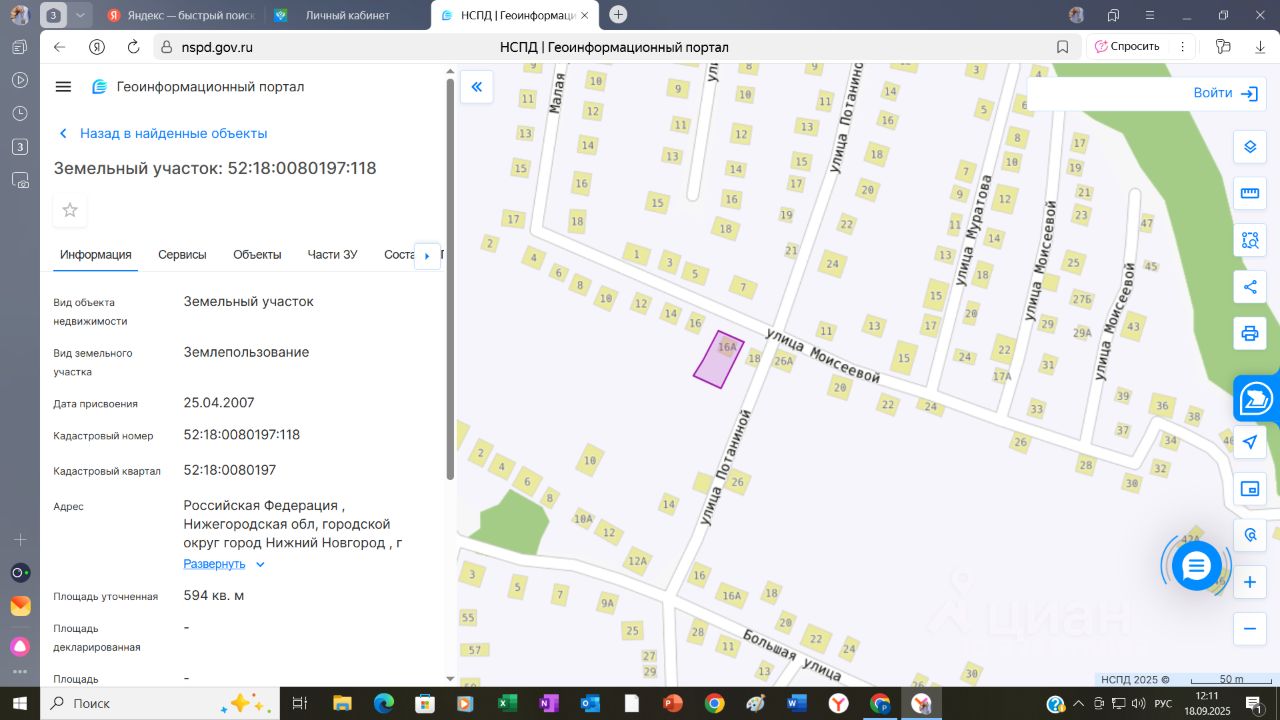Zoom in the map with plus button

pos(1249,582)
